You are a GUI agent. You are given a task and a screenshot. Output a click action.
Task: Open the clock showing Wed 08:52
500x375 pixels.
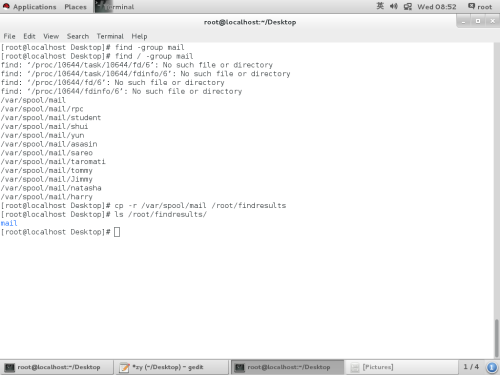[437, 7]
